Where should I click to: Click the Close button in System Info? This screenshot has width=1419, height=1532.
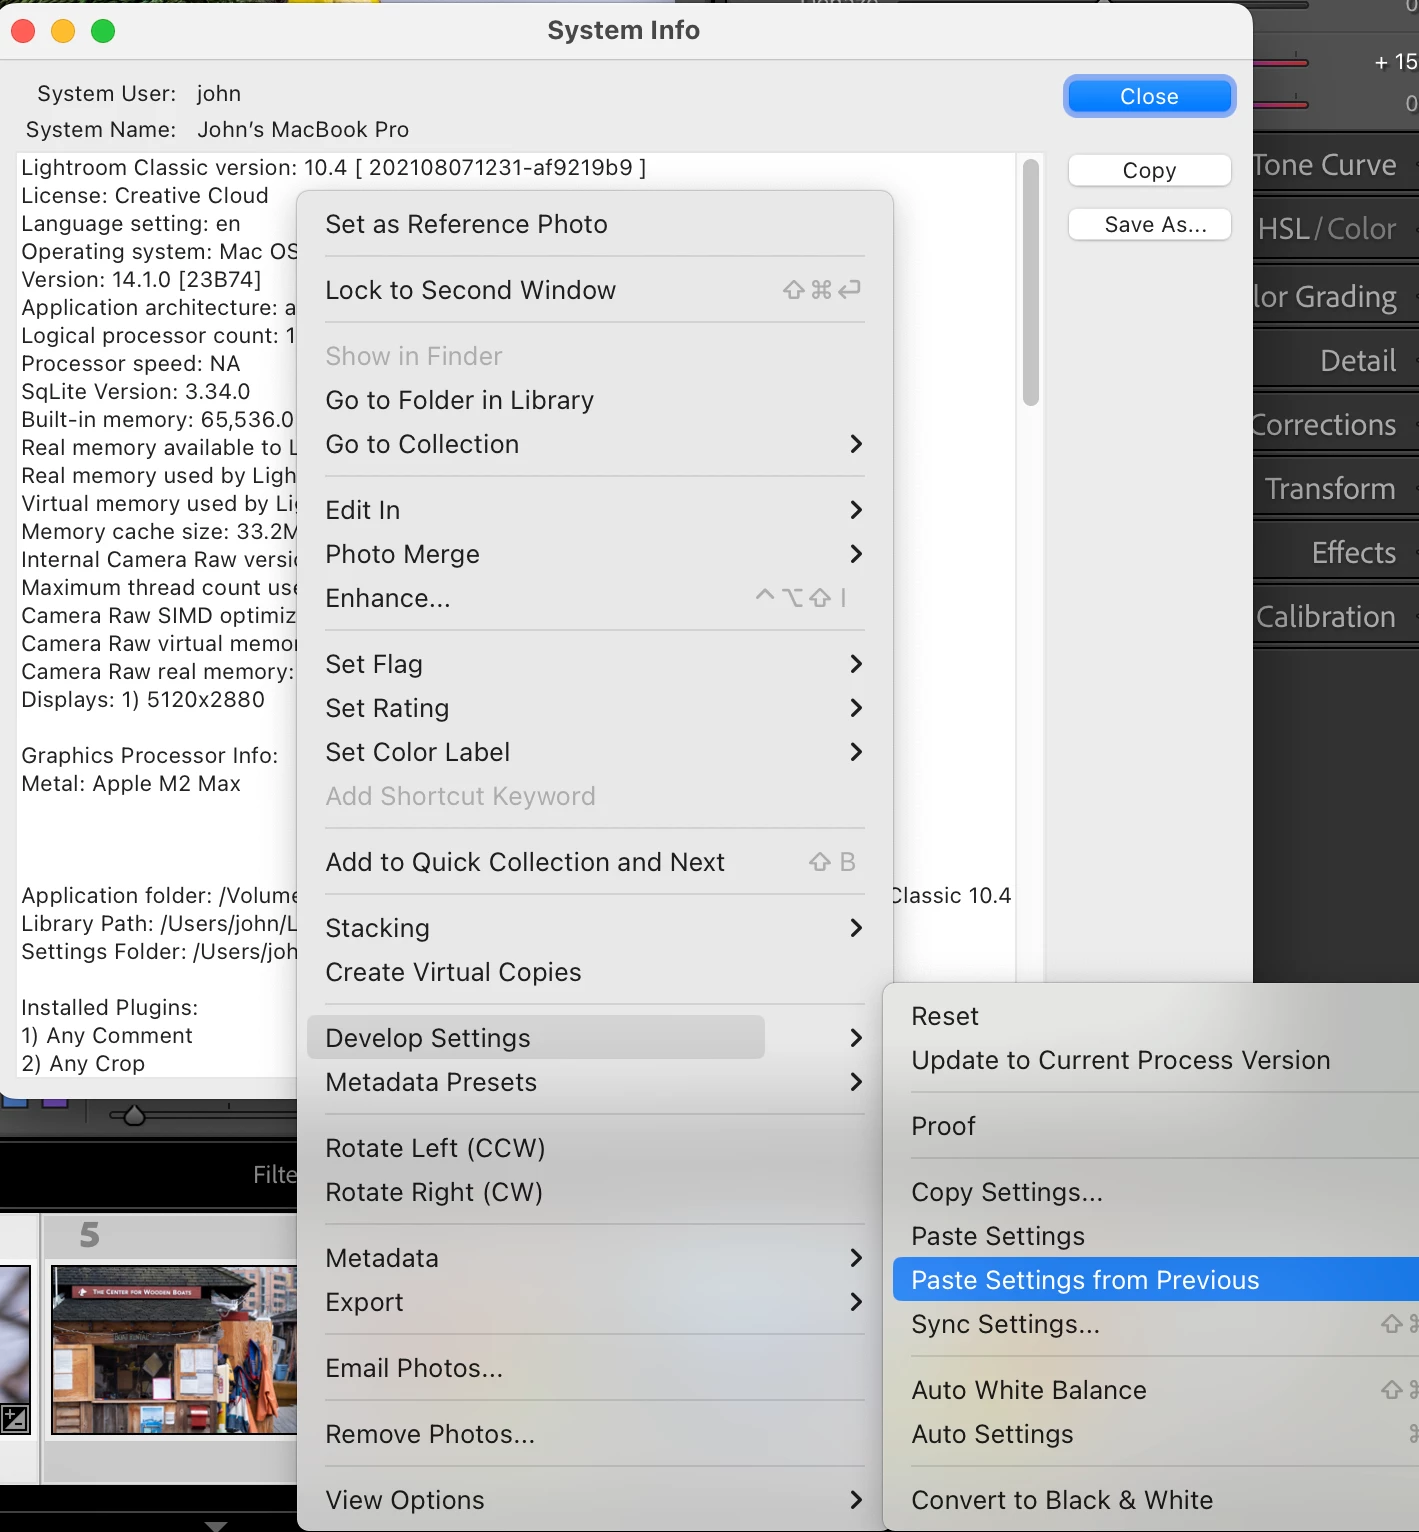coord(1149,96)
